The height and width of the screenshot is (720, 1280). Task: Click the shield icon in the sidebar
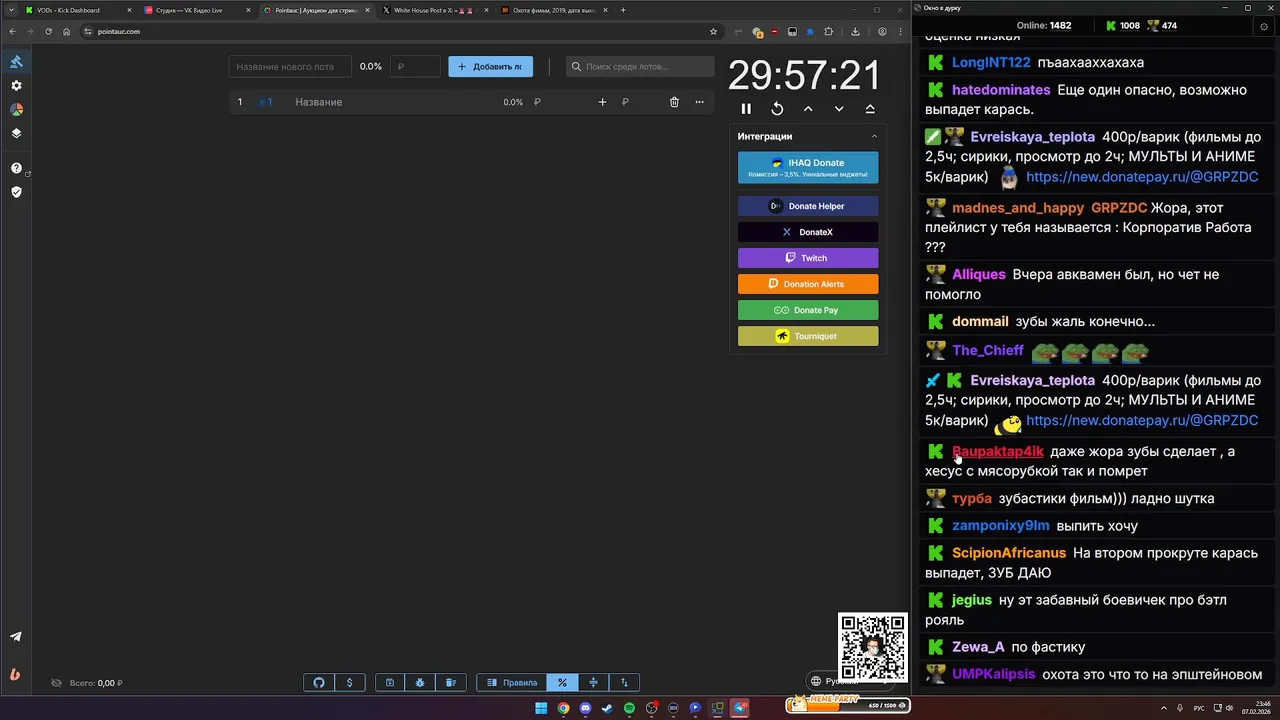coord(16,192)
